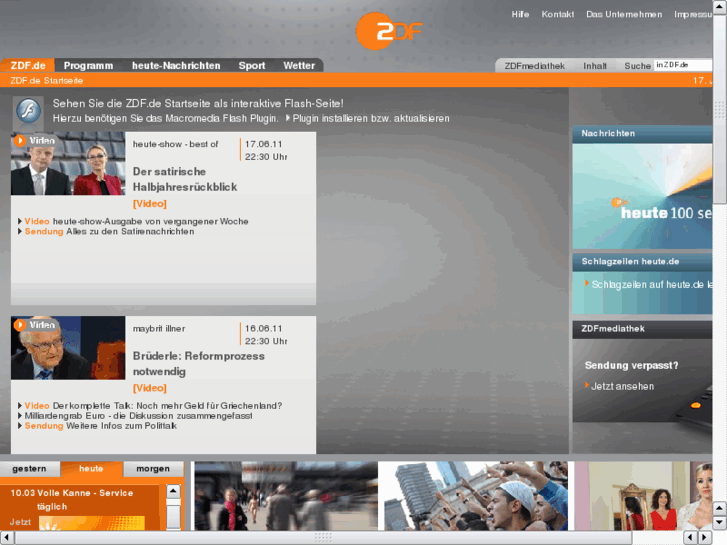Image resolution: width=727 pixels, height=545 pixels.
Task: Switch to the heute program tab
Action: (91, 468)
